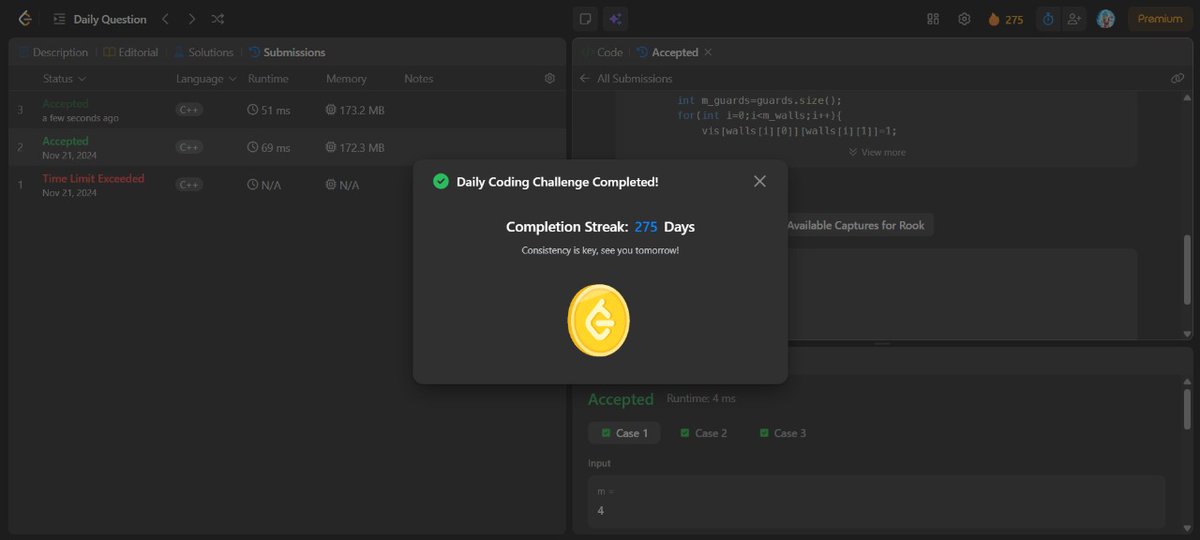Switch to the Code tab
Screen dimensions: 1200x540
[x=602, y=52]
